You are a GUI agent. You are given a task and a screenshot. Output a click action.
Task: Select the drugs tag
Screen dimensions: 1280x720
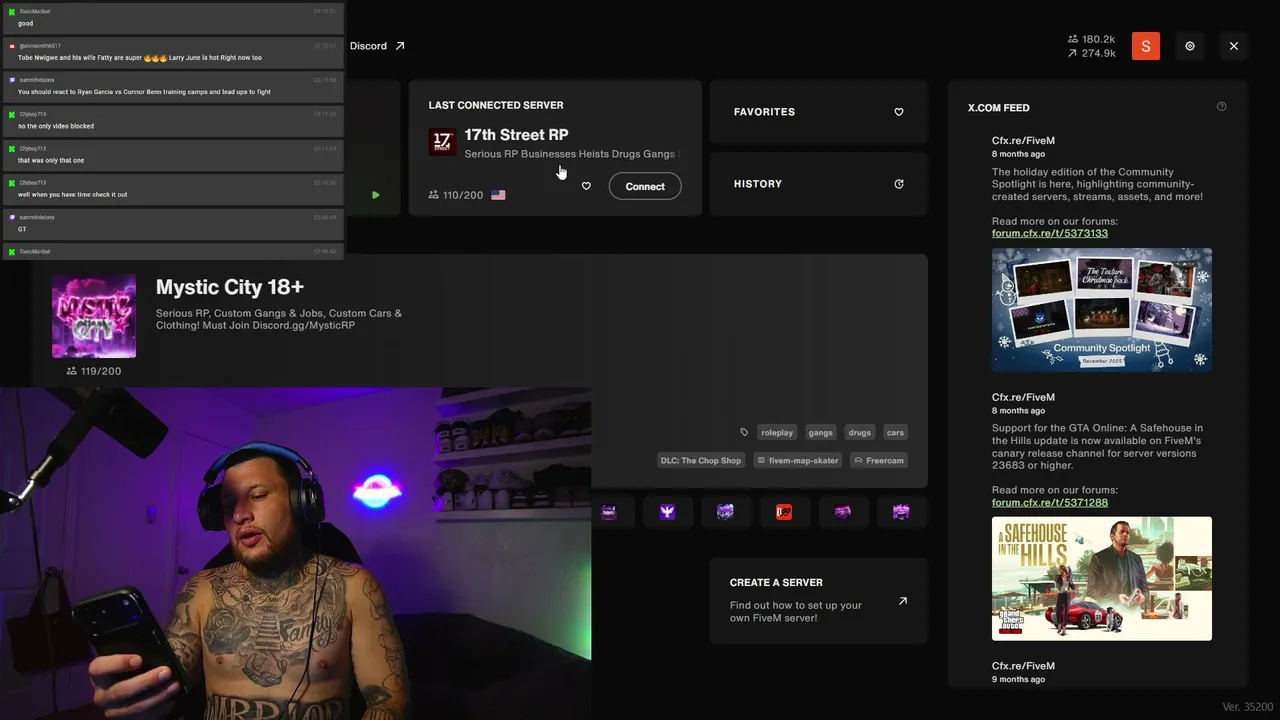coord(860,432)
